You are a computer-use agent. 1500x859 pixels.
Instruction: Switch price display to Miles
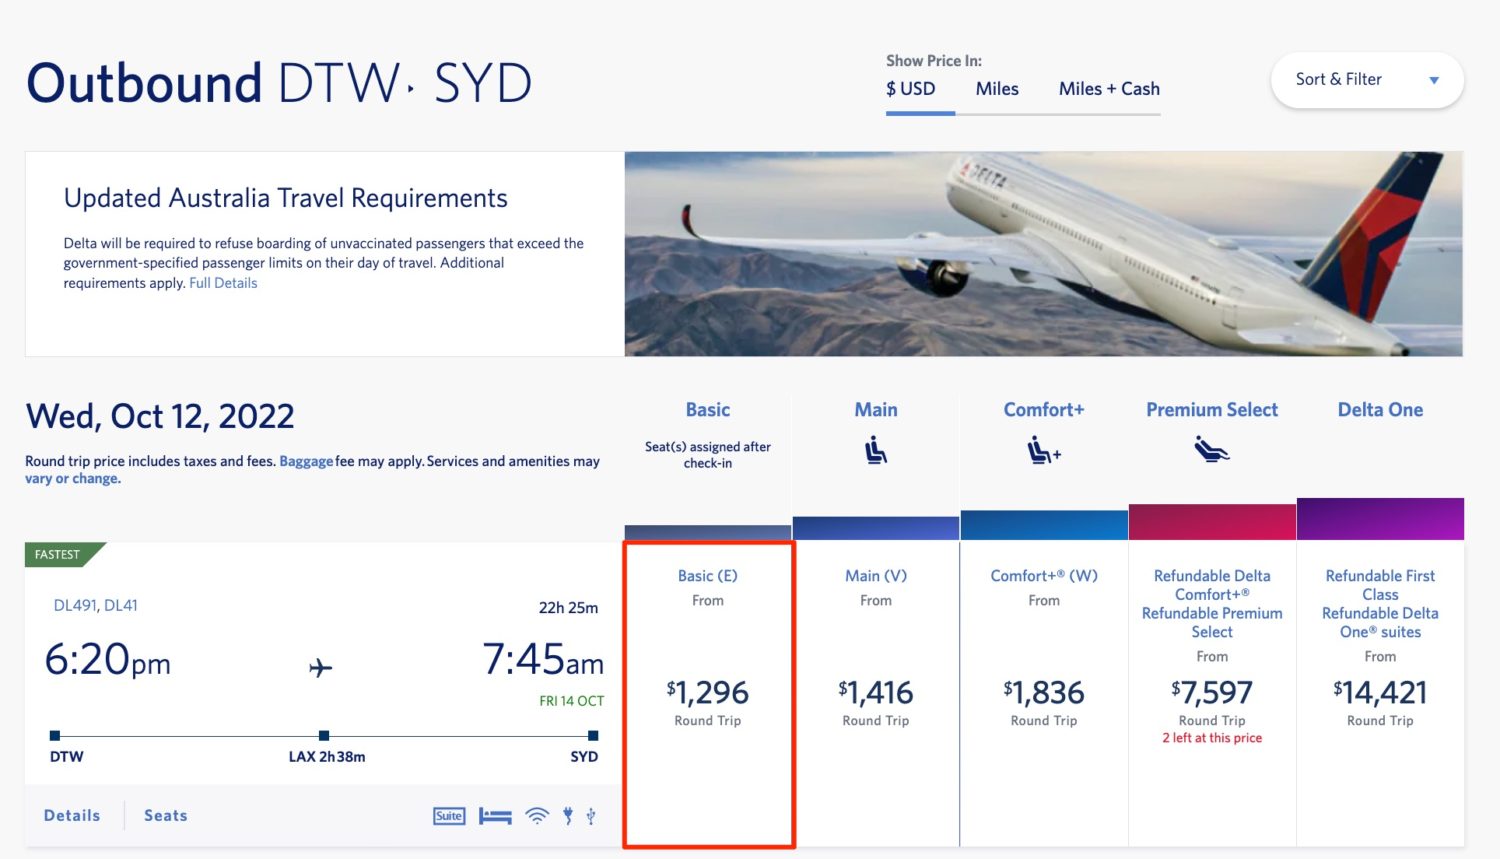[x=997, y=89]
